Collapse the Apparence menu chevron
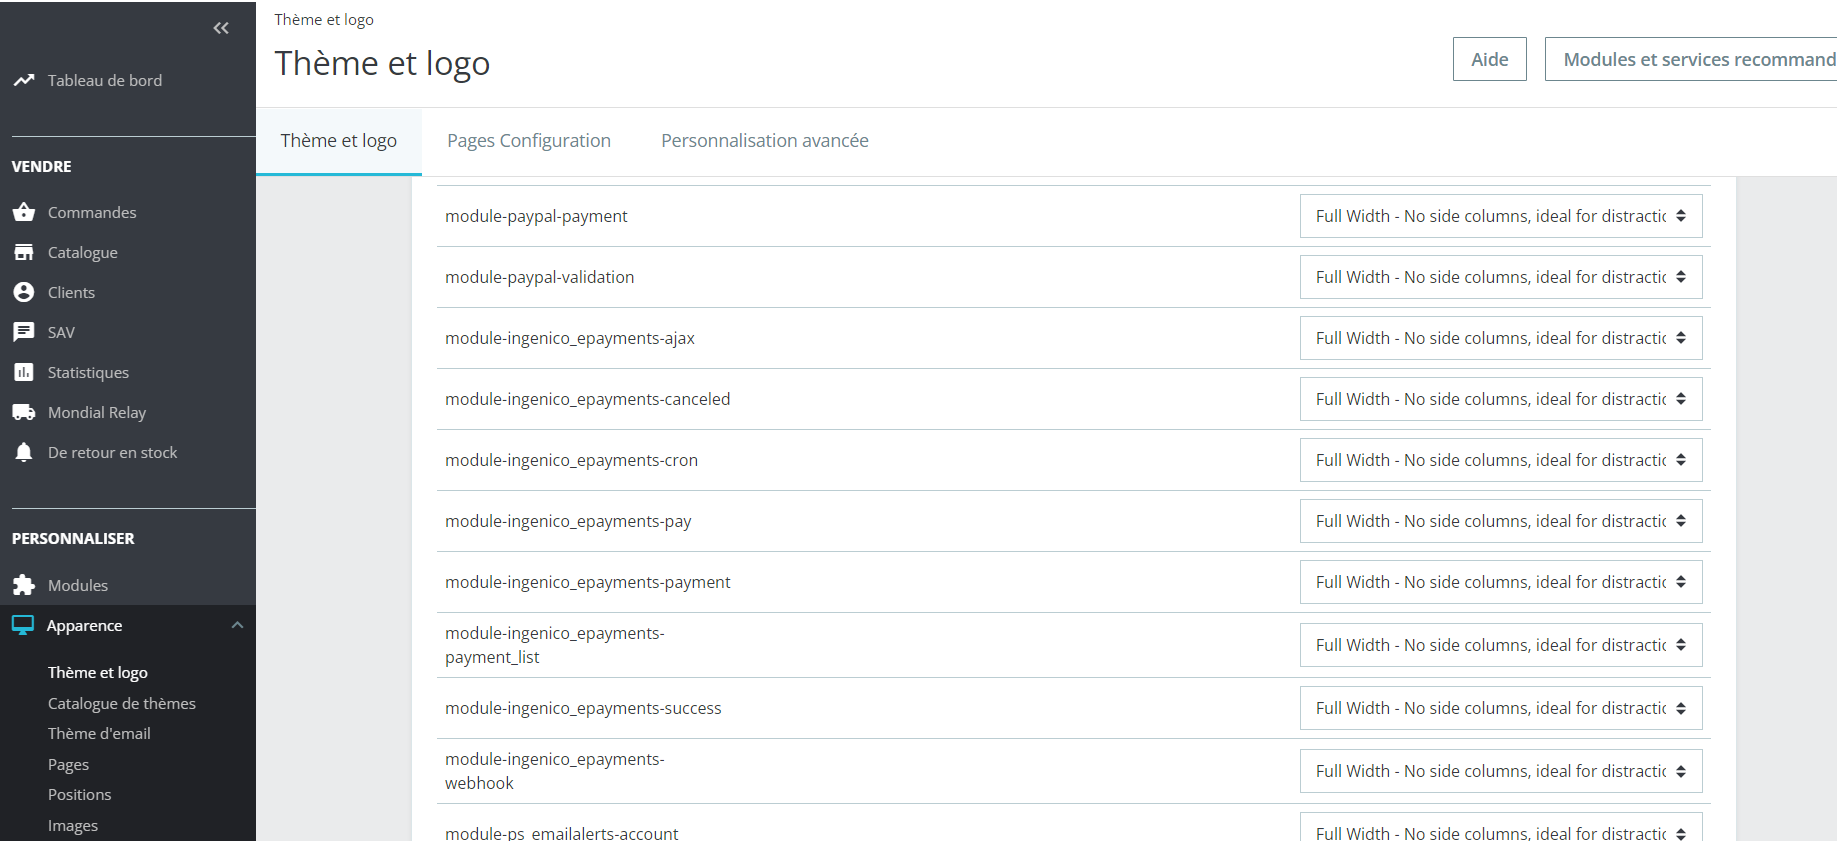The height and width of the screenshot is (841, 1837). click(237, 625)
